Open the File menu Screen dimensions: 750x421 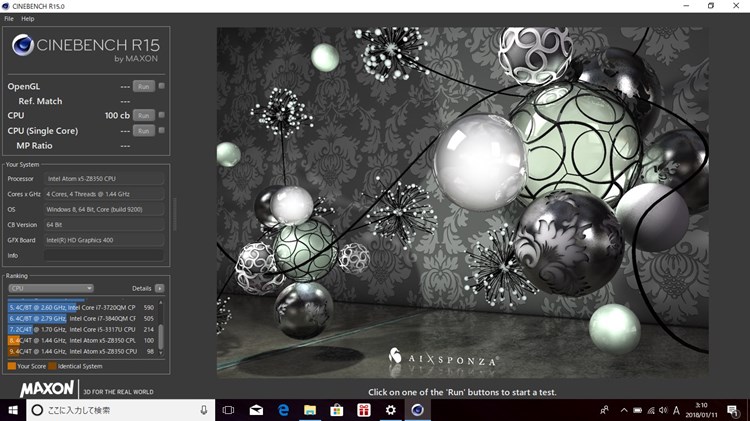(9, 19)
